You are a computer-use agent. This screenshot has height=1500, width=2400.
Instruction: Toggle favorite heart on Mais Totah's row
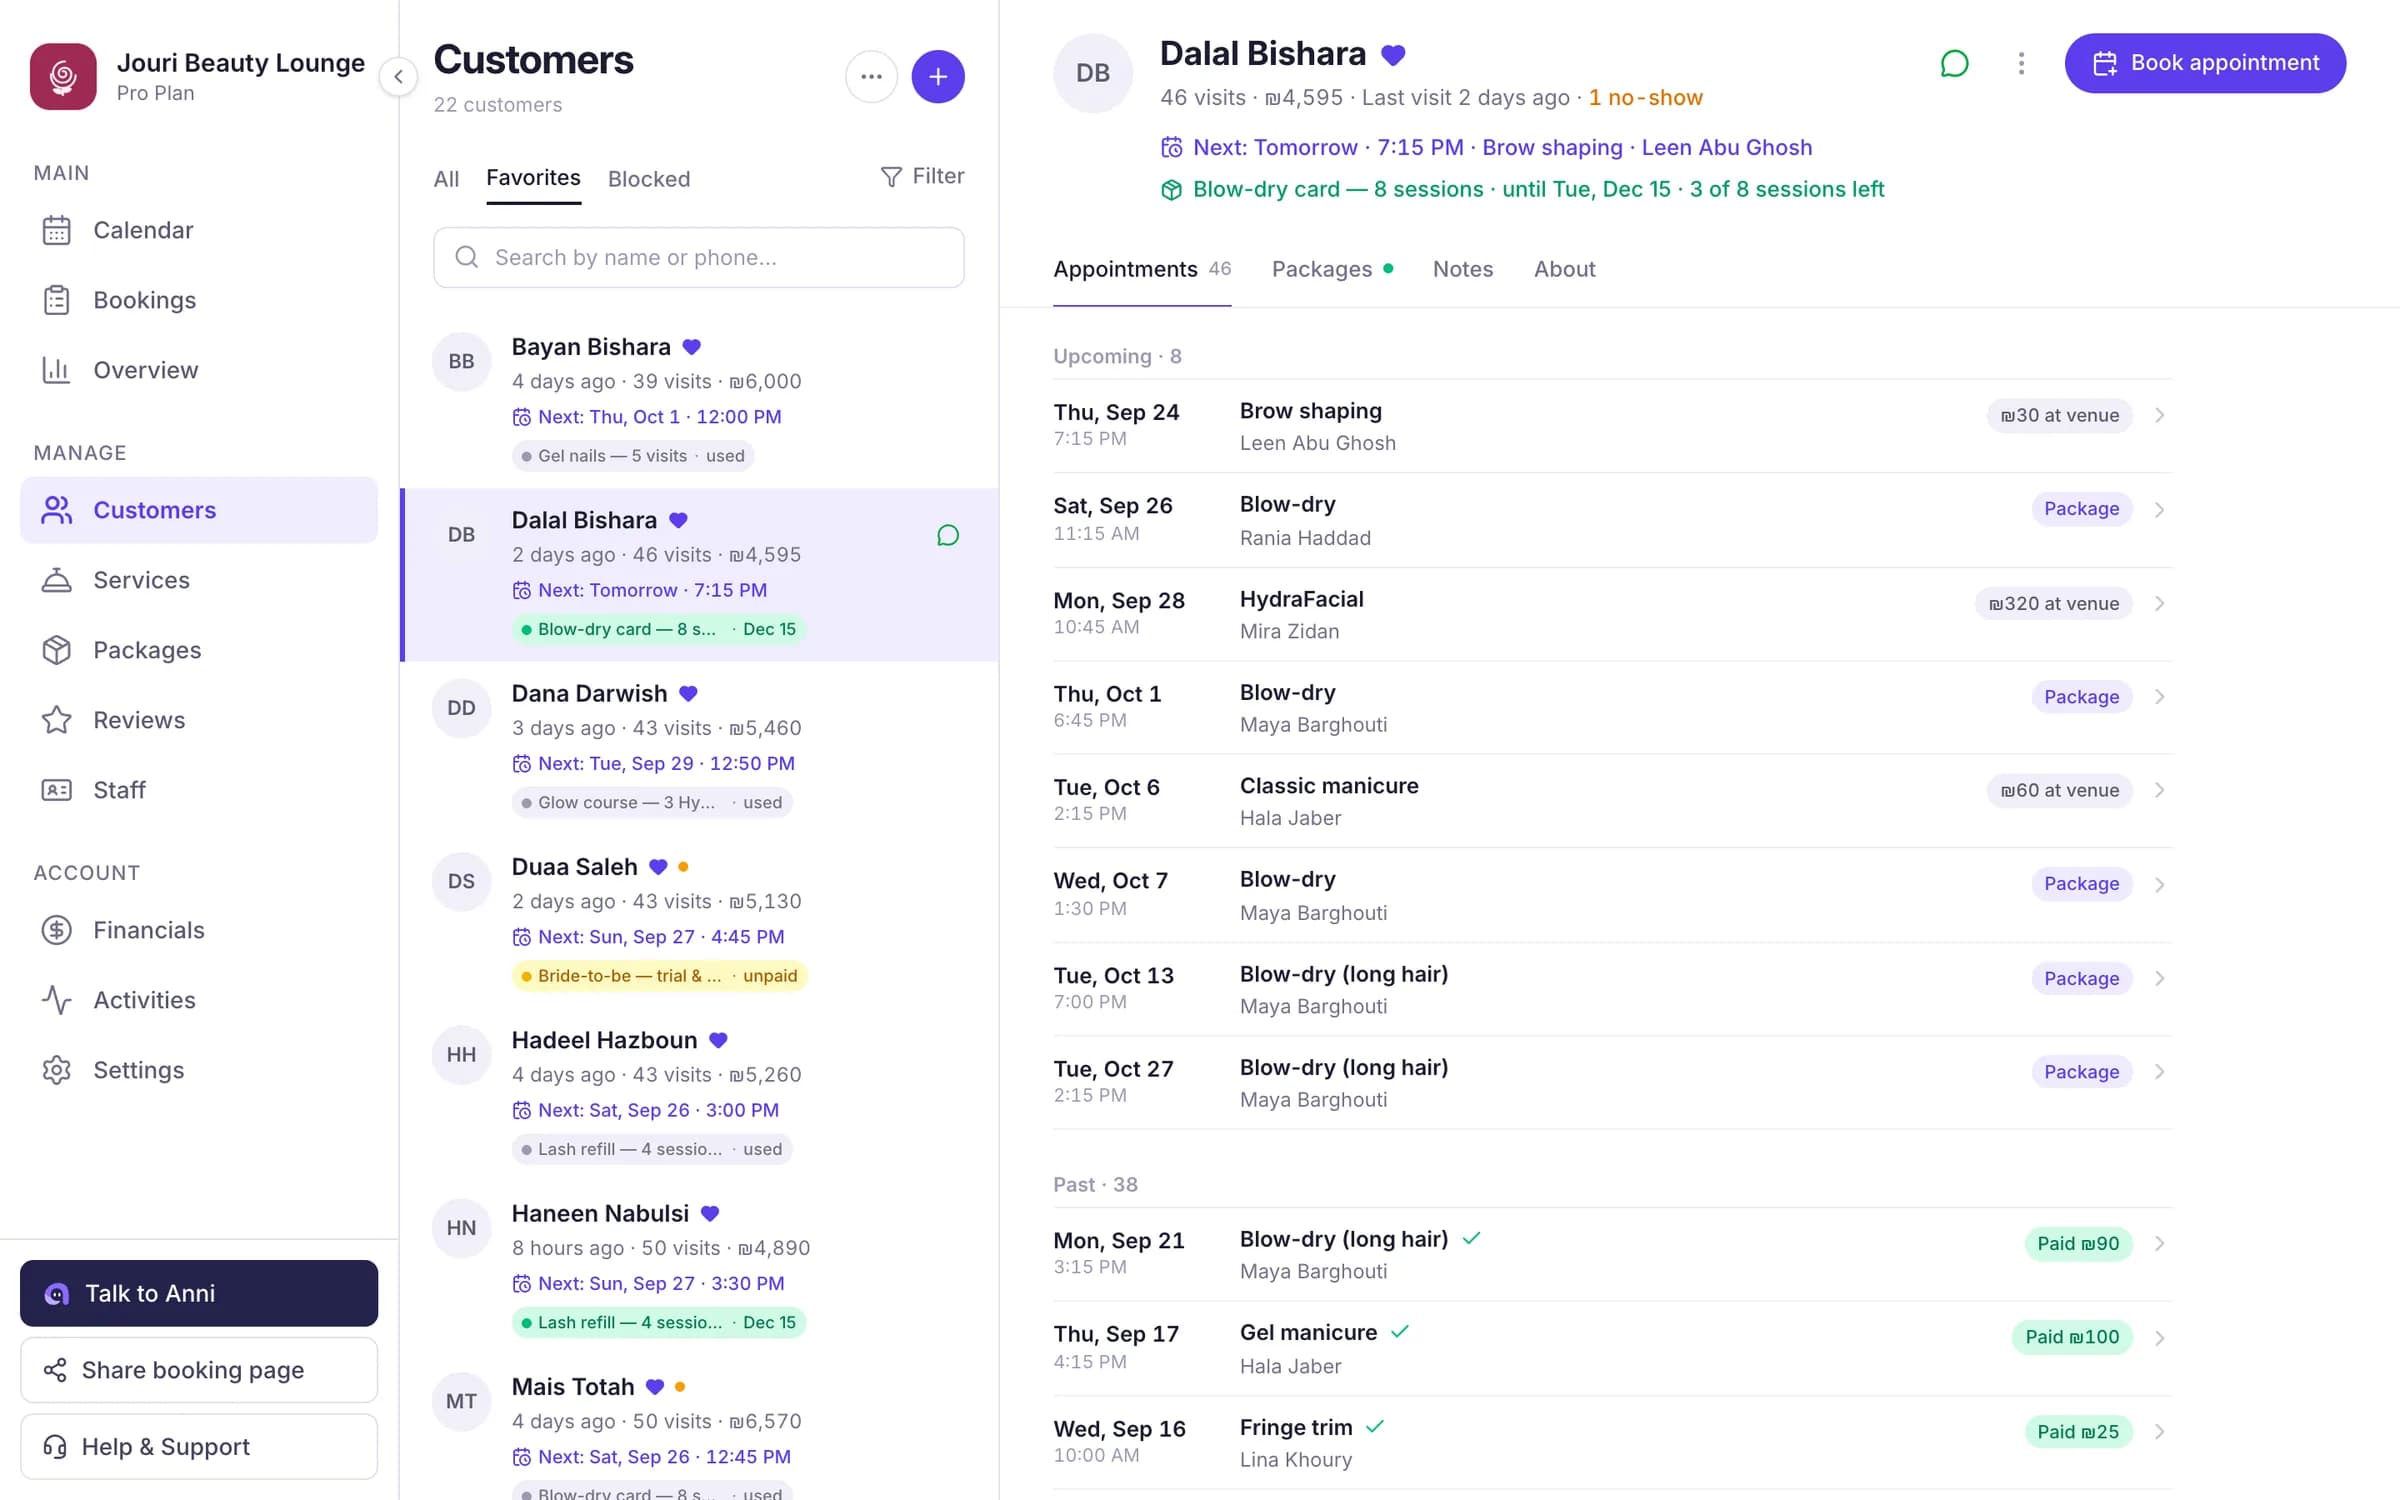655,1387
